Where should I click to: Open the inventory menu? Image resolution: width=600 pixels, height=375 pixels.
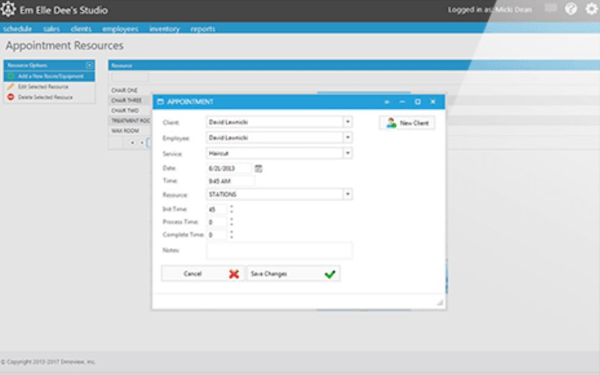click(165, 29)
